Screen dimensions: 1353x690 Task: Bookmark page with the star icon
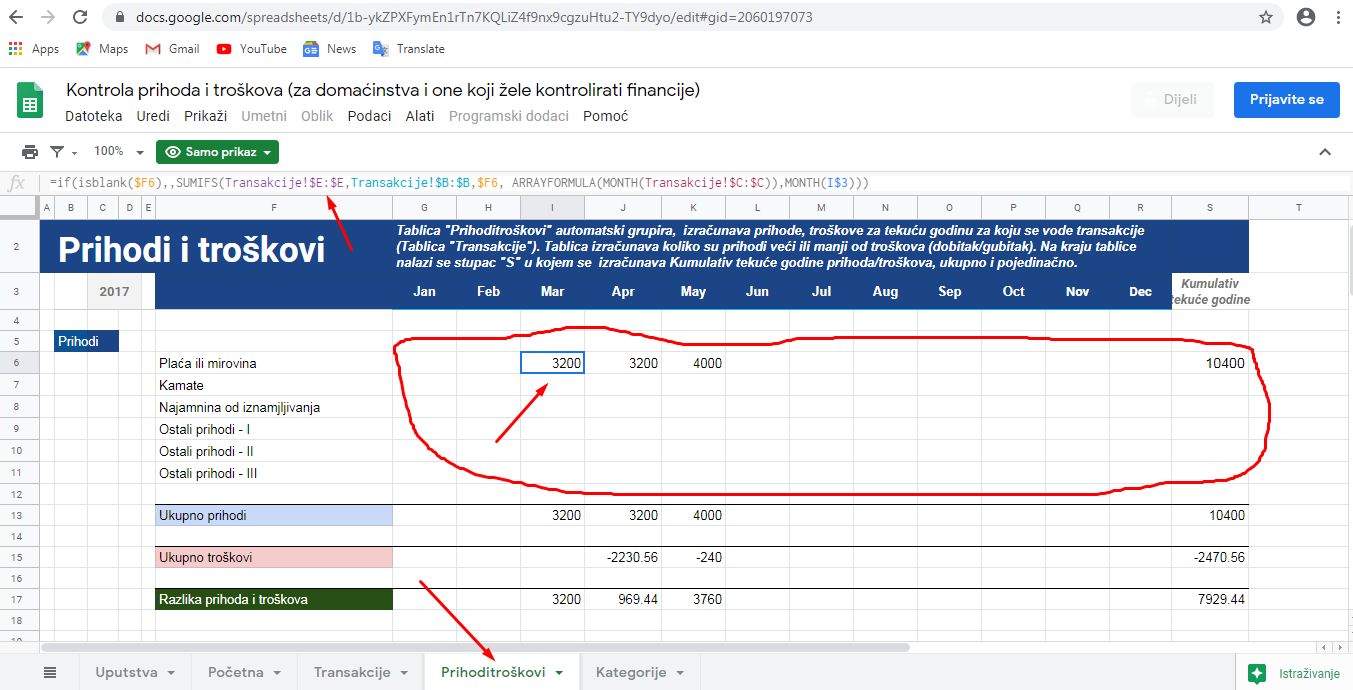(1266, 17)
